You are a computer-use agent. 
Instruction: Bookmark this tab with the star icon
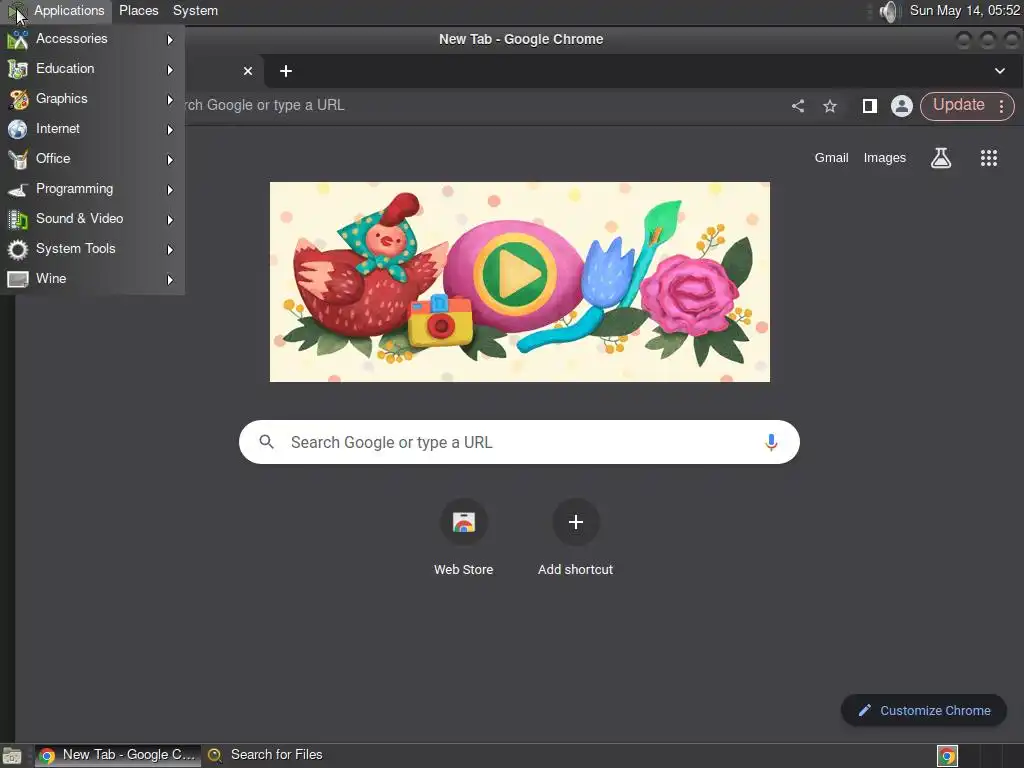click(830, 106)
